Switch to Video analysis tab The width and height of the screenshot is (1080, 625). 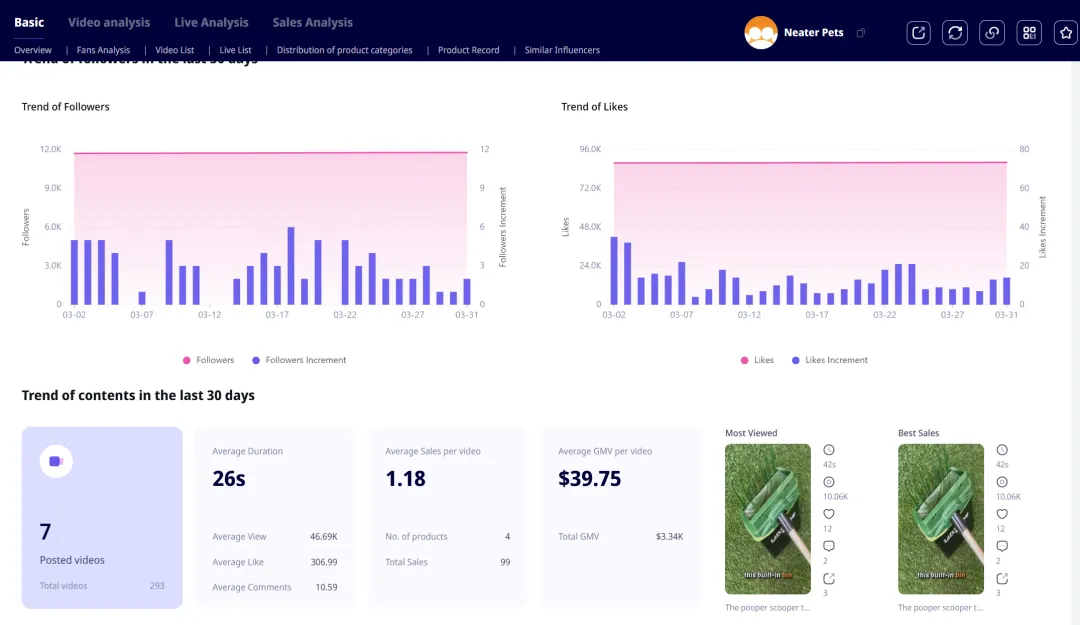(109, 22)
